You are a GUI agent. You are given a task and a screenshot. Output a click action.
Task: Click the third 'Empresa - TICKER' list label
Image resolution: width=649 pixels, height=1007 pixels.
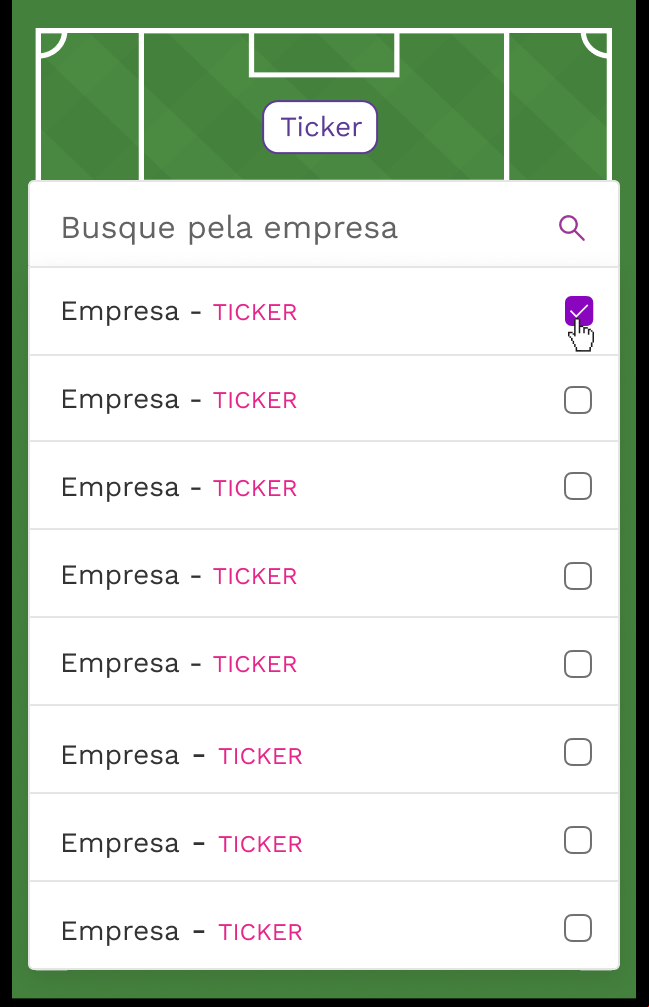coord(179,487)
